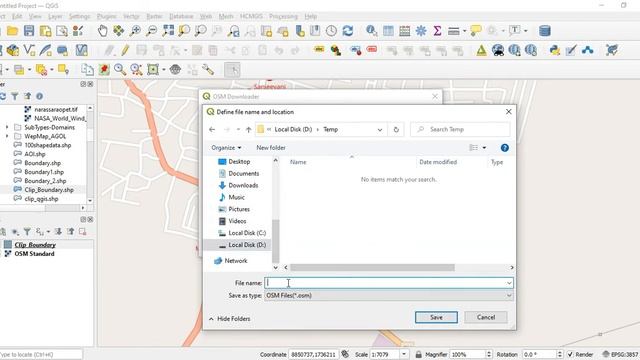Click the layers panel filter legend icon
Screen dimensions: 640x360
(x=27, y=232)
